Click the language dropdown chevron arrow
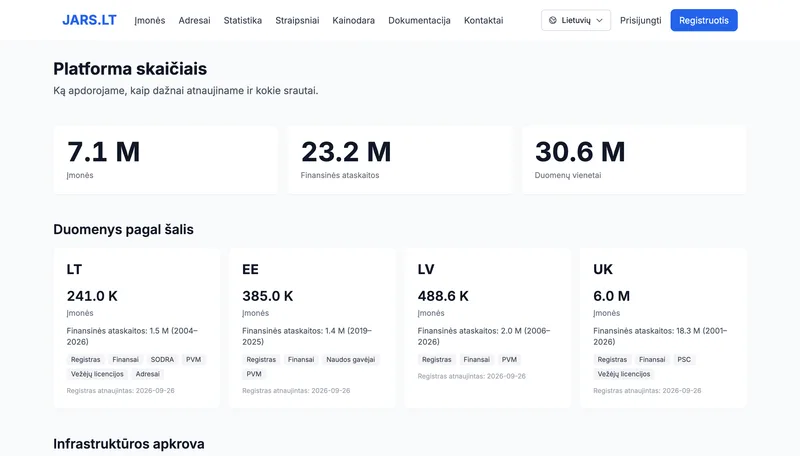This screenshot has width=800, height=456. (x=599, y=20)
